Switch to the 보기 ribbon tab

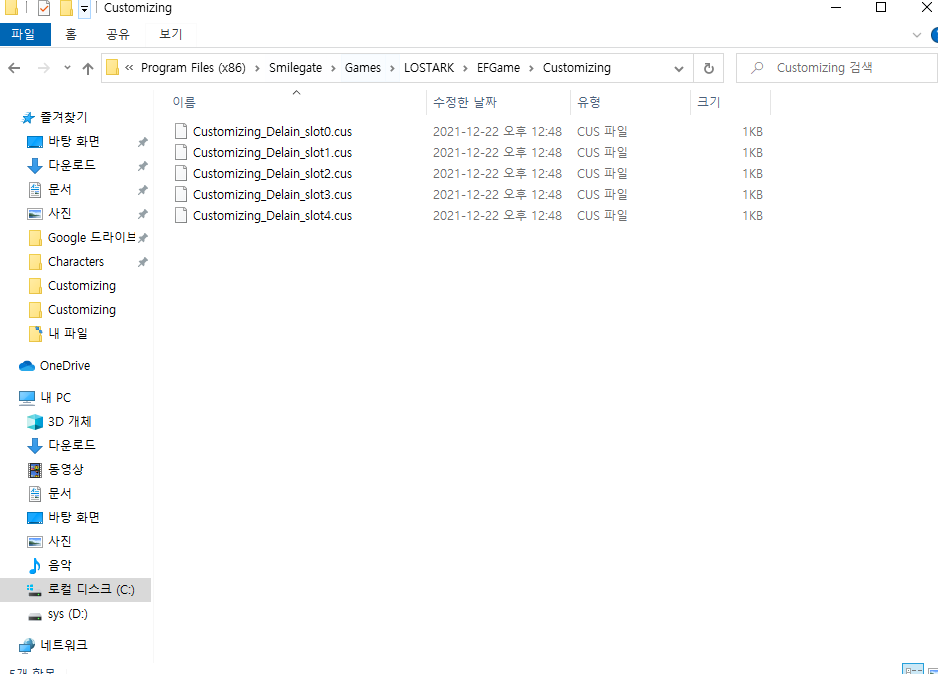[x=171, y=34]
